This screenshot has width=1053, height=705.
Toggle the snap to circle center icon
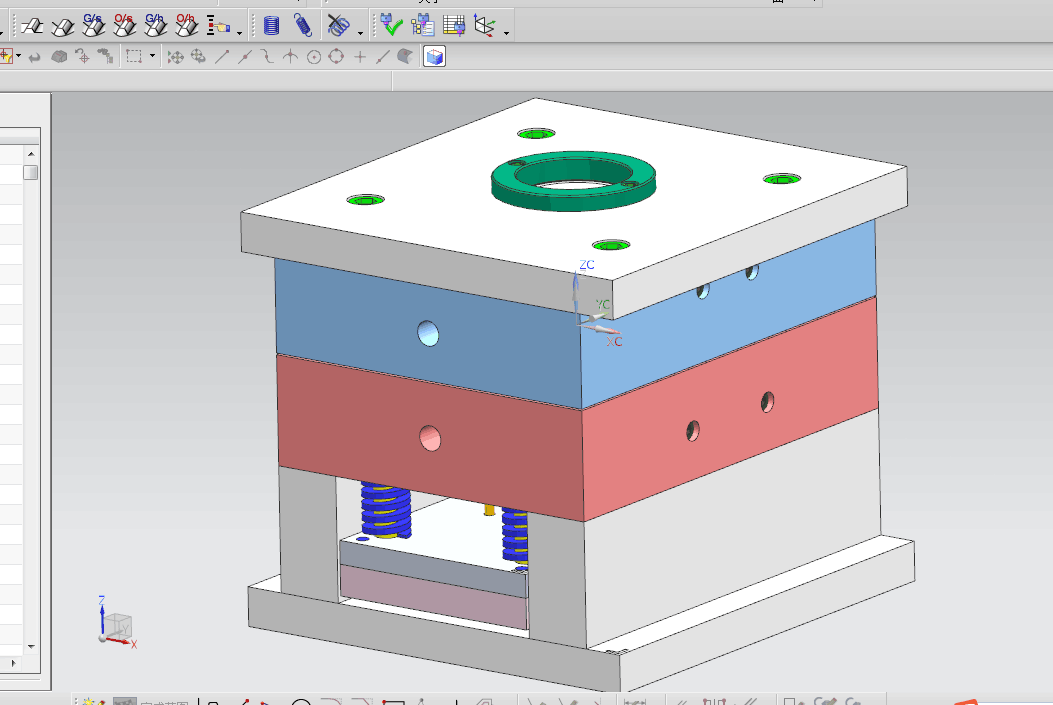[x=314, y=57]
